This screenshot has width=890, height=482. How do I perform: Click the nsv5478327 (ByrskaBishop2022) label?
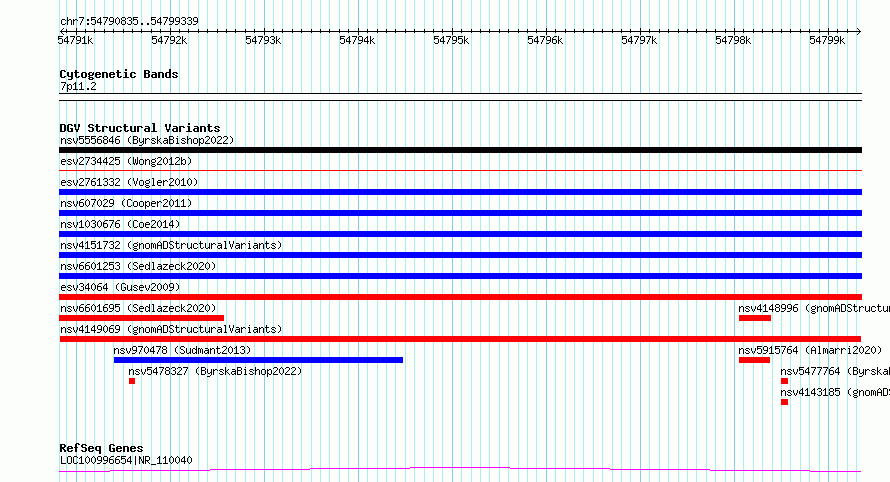pos(215,371)
